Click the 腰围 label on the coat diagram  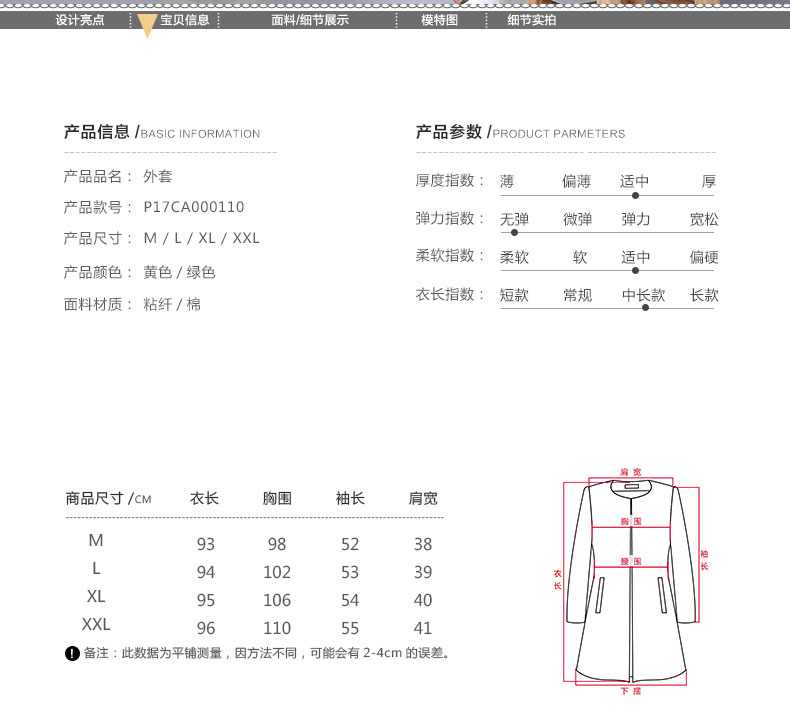[x=630, y=563]
